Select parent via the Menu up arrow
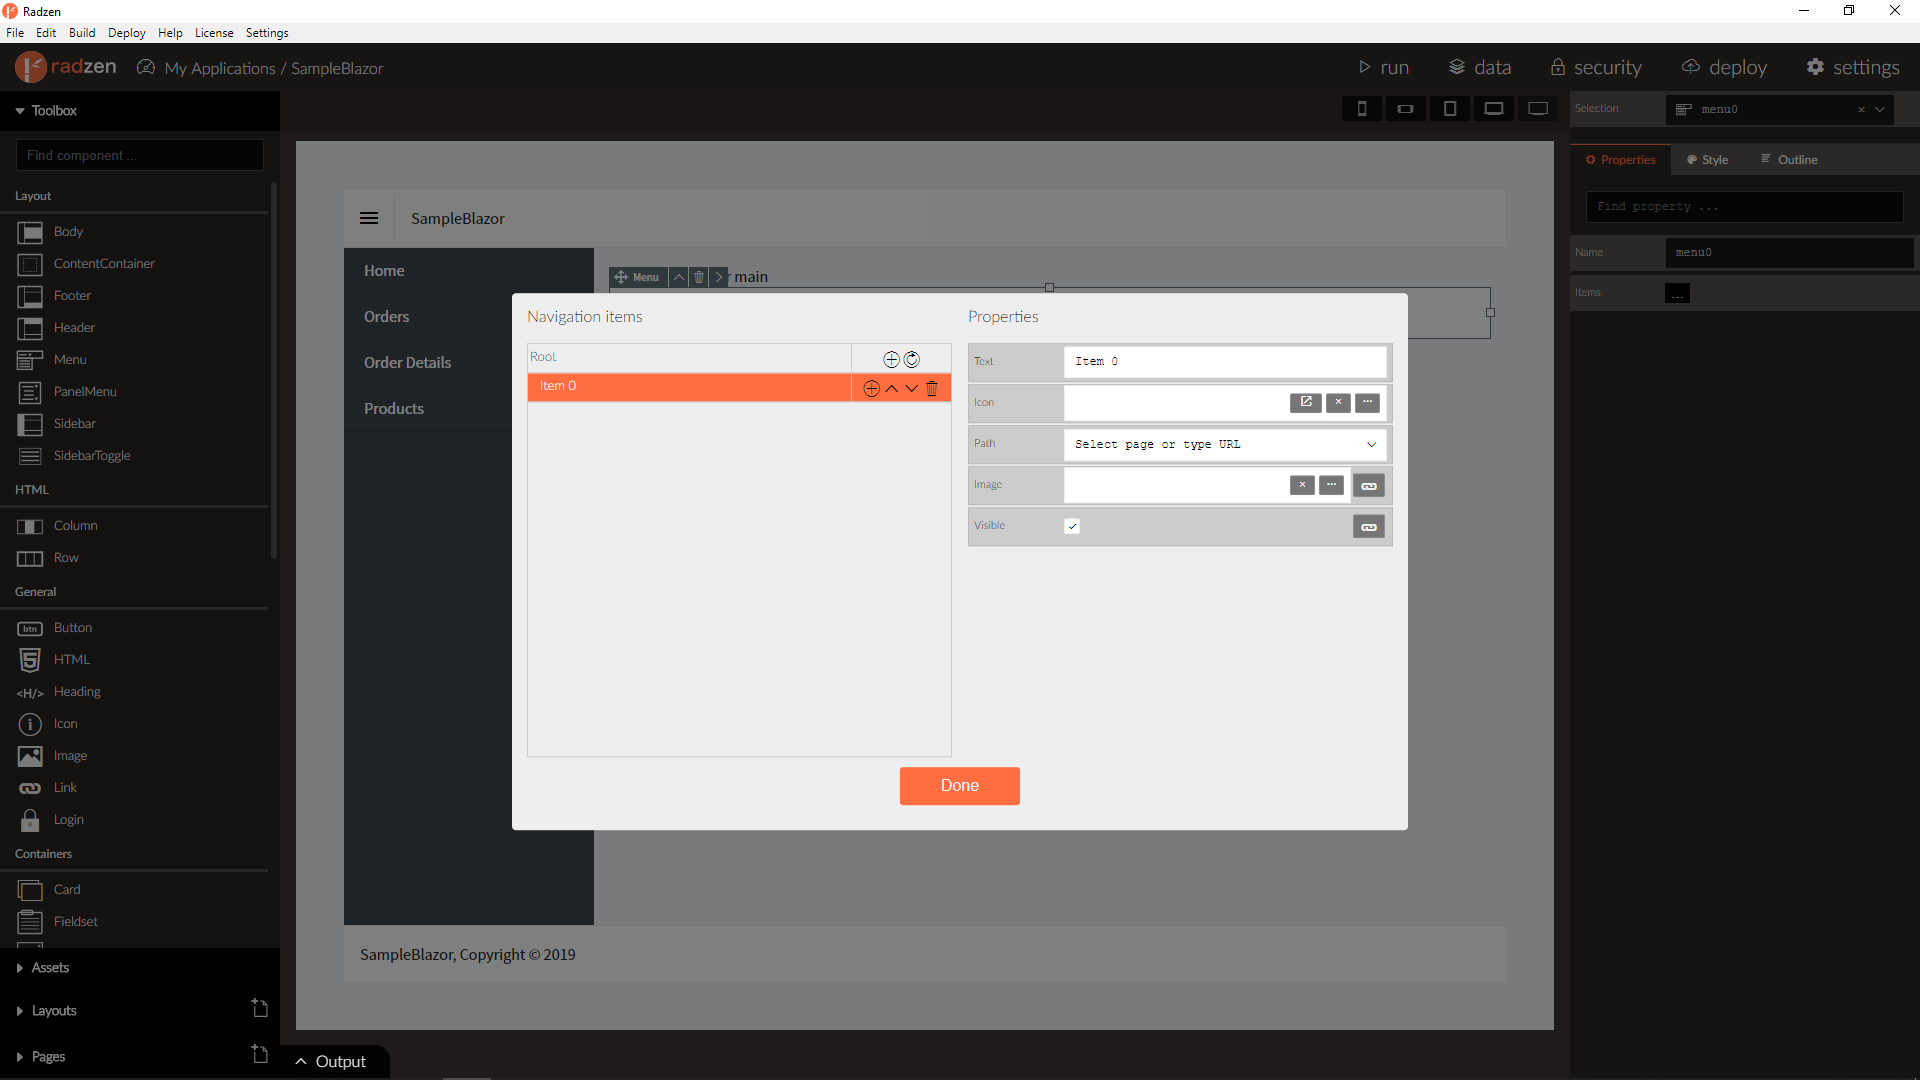Image resolution: width=1920 pixels, height=1080 pixels. click(x=679, y=277)
